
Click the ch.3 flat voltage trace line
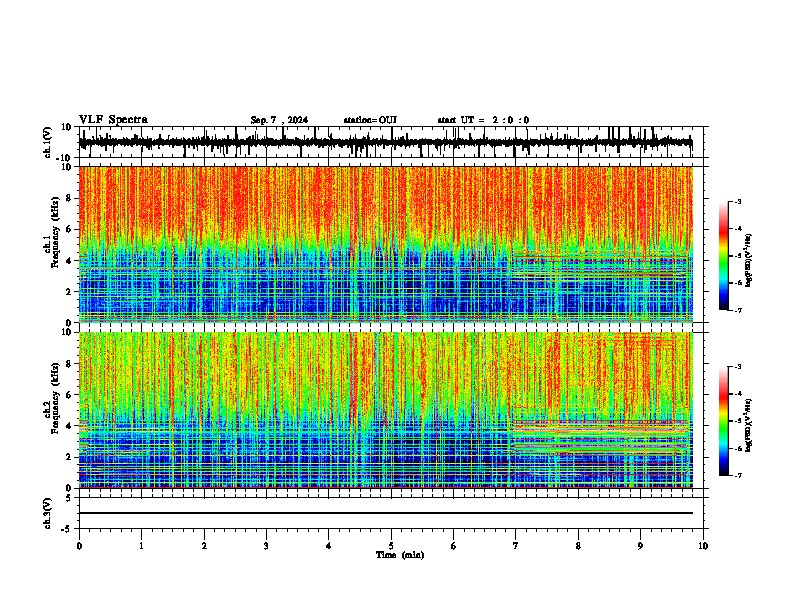[x=385, y=513]
